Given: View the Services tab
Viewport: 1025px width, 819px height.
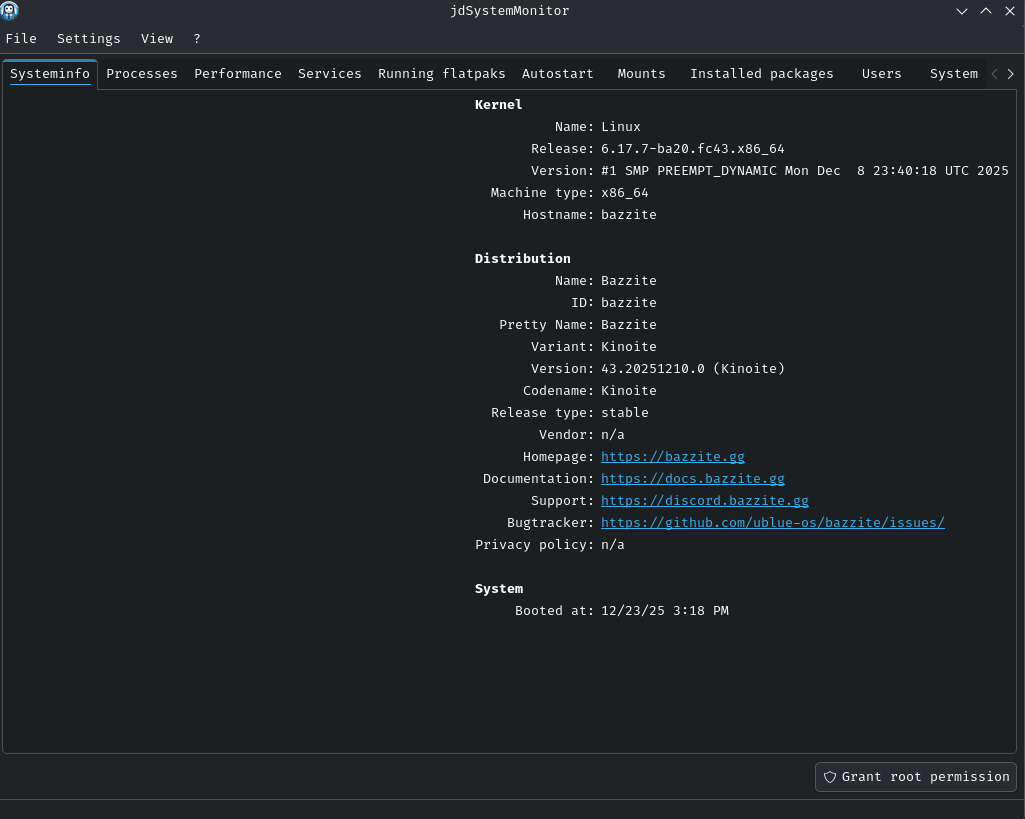Looking at the screenshot, I should [329, 73].
